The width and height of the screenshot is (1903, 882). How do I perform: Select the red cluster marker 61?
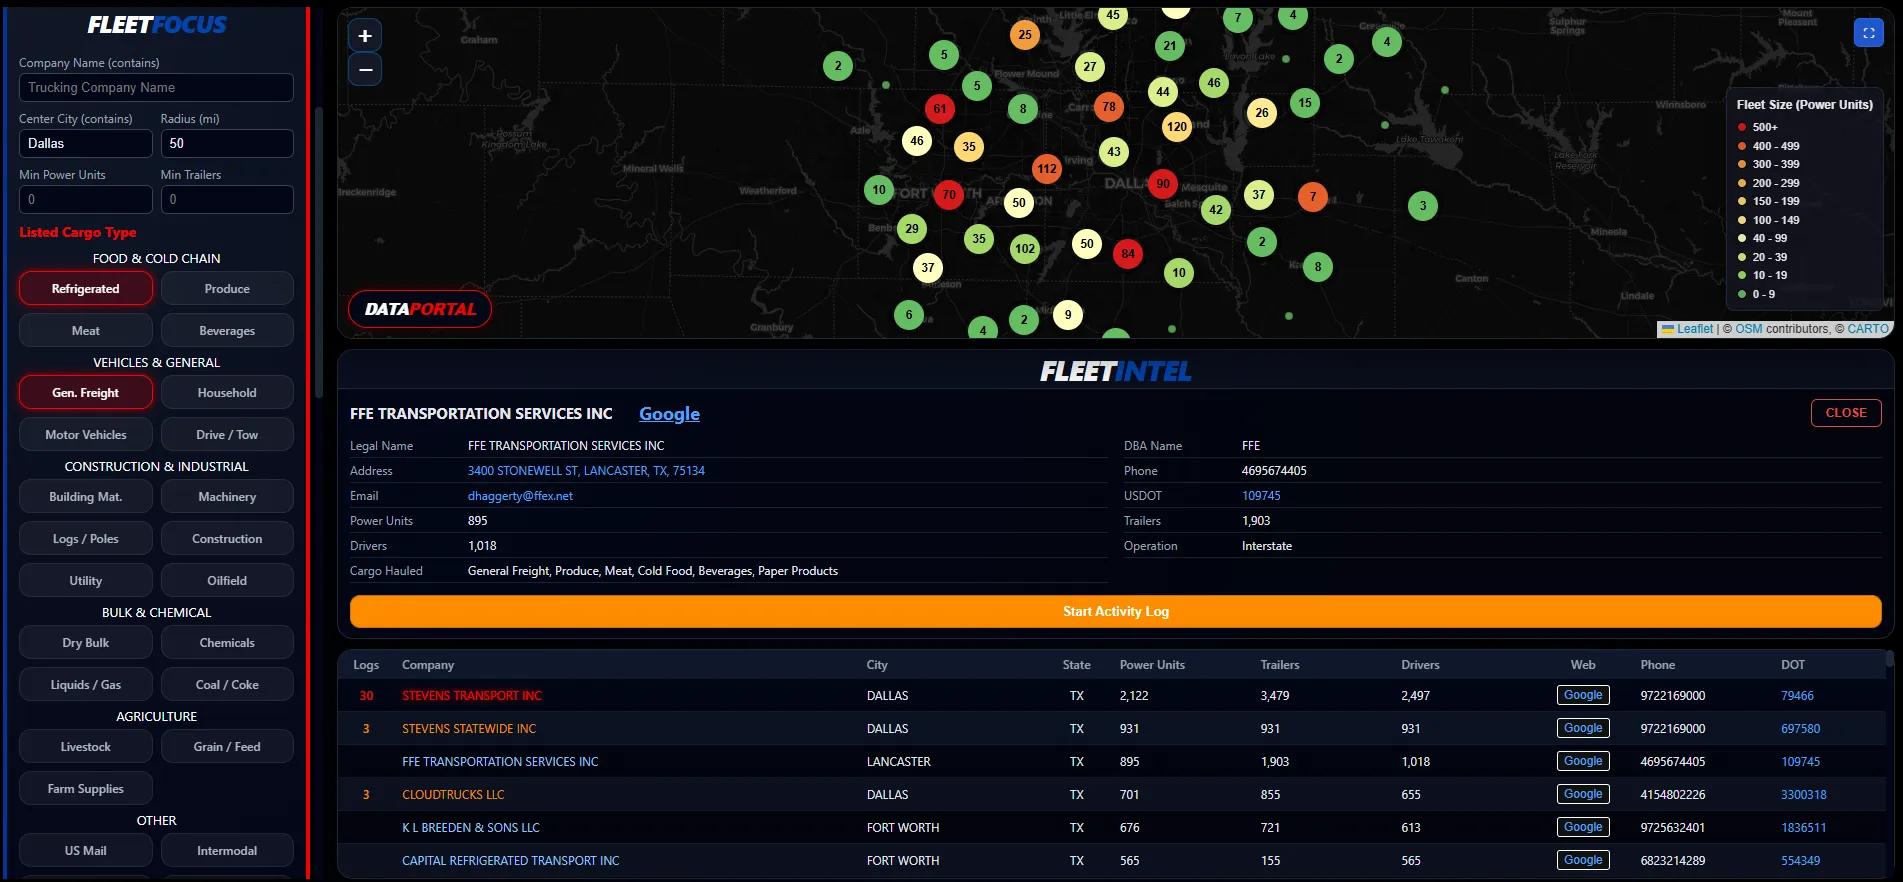coord(940,108)
